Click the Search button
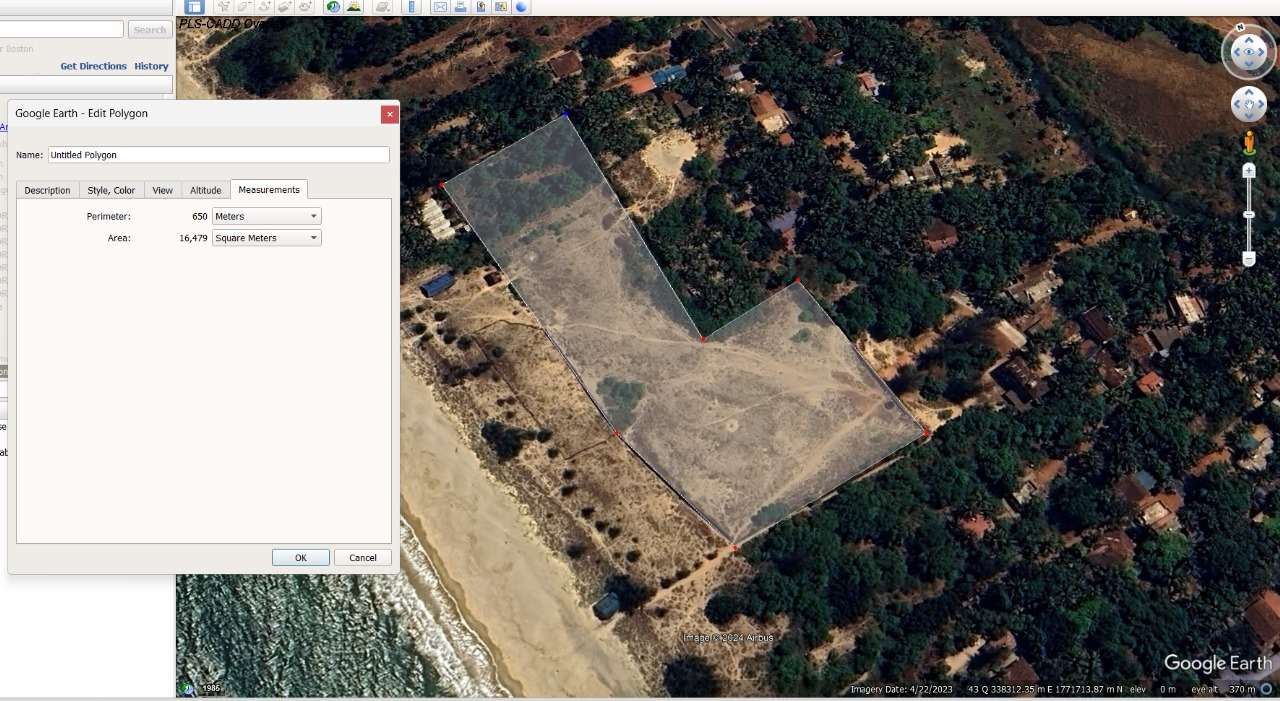The width and height of the screenshot is (1280, 701). pyautogui.click(x=150, y=30)
